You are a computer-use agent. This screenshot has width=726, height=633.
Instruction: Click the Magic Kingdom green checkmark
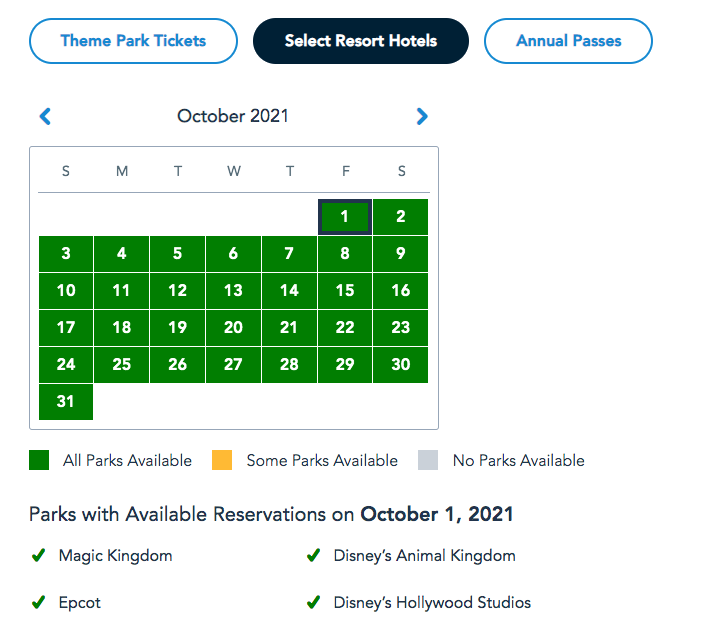[39, 555]
